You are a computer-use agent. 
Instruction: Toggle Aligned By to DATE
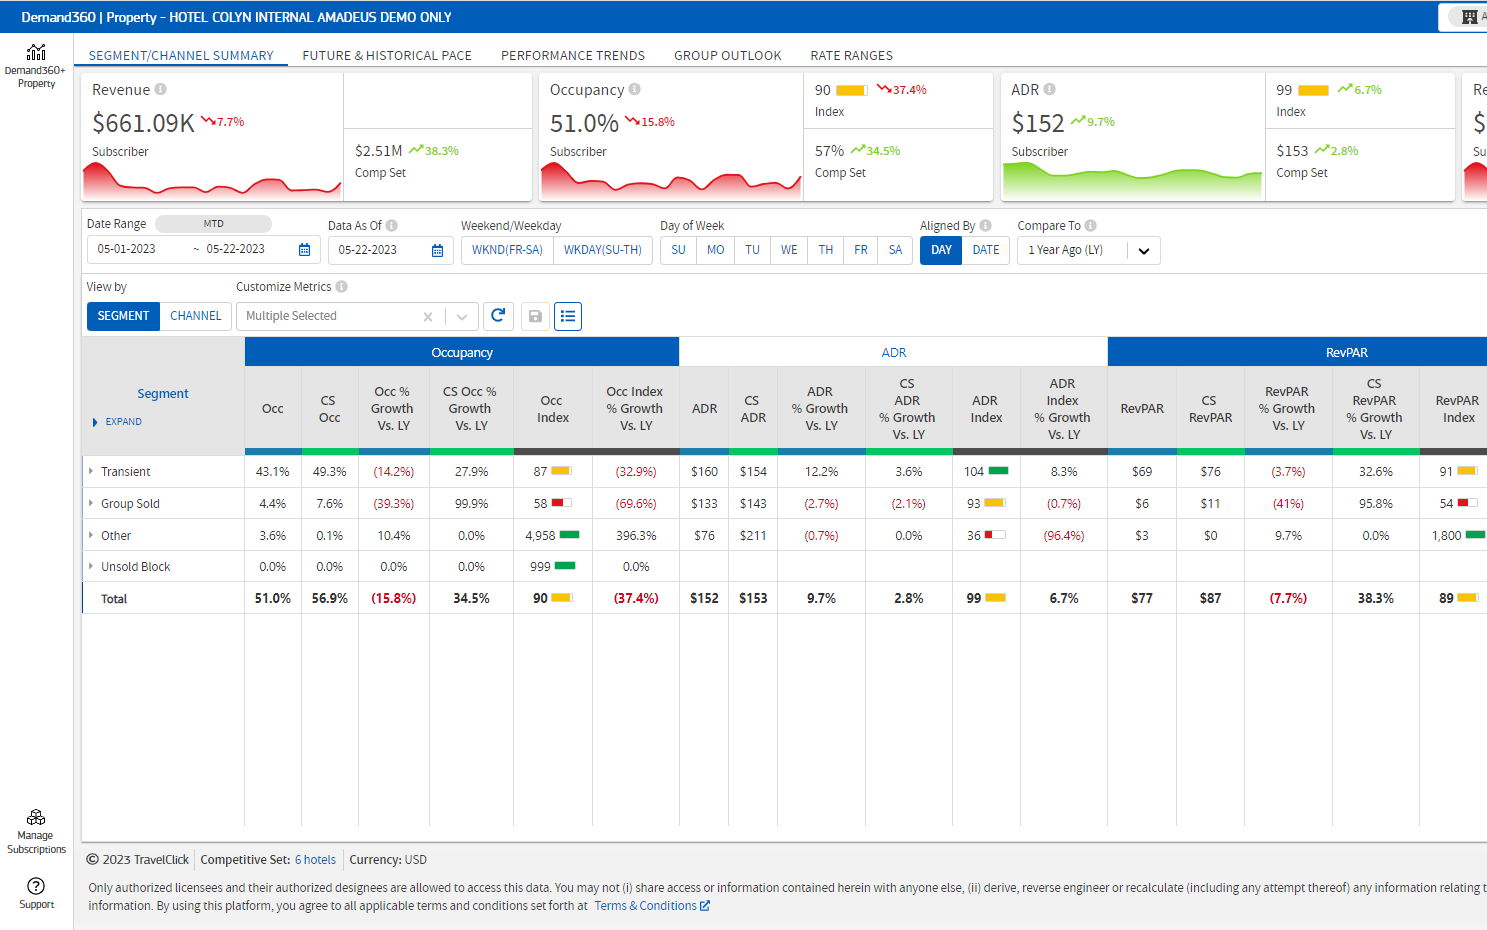985,250
